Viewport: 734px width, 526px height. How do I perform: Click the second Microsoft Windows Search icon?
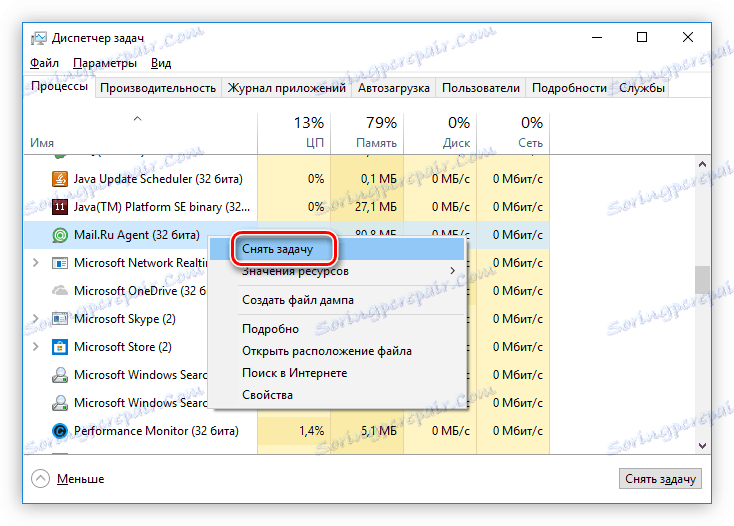(x=59, y=403)
